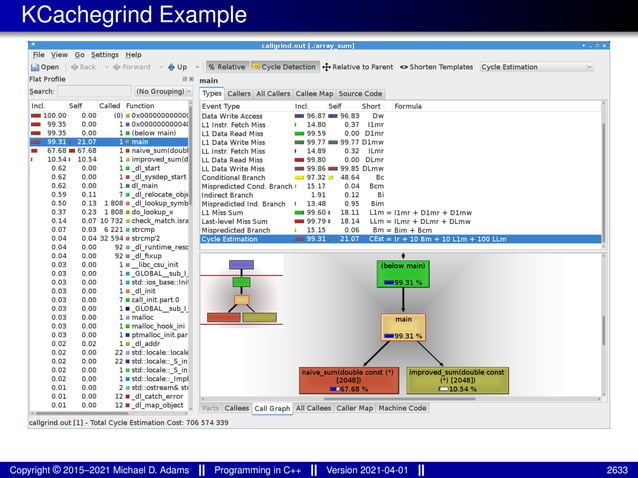The height and width of the screenshot is (478, 638).
Task: Sort the function list by Called column
Action: pyautogui.click(x=109, y=106)
